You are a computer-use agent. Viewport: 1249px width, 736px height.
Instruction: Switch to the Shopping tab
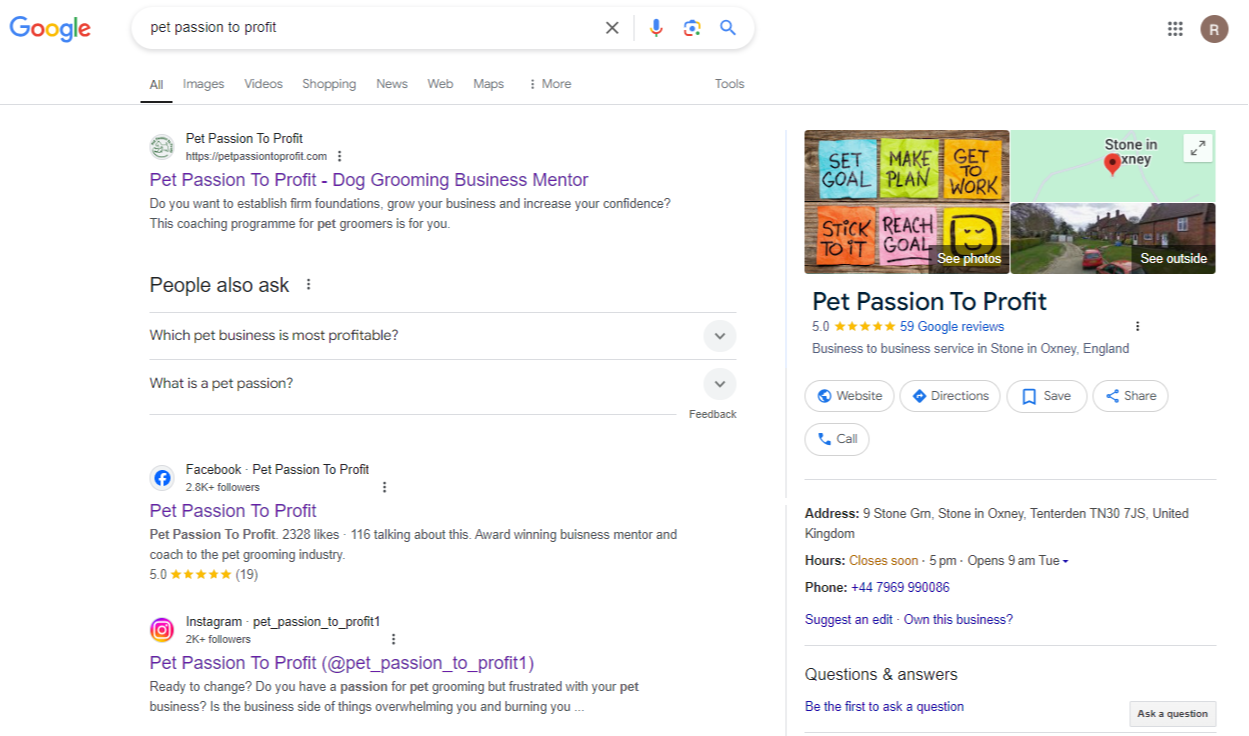(x=329, y=84)
